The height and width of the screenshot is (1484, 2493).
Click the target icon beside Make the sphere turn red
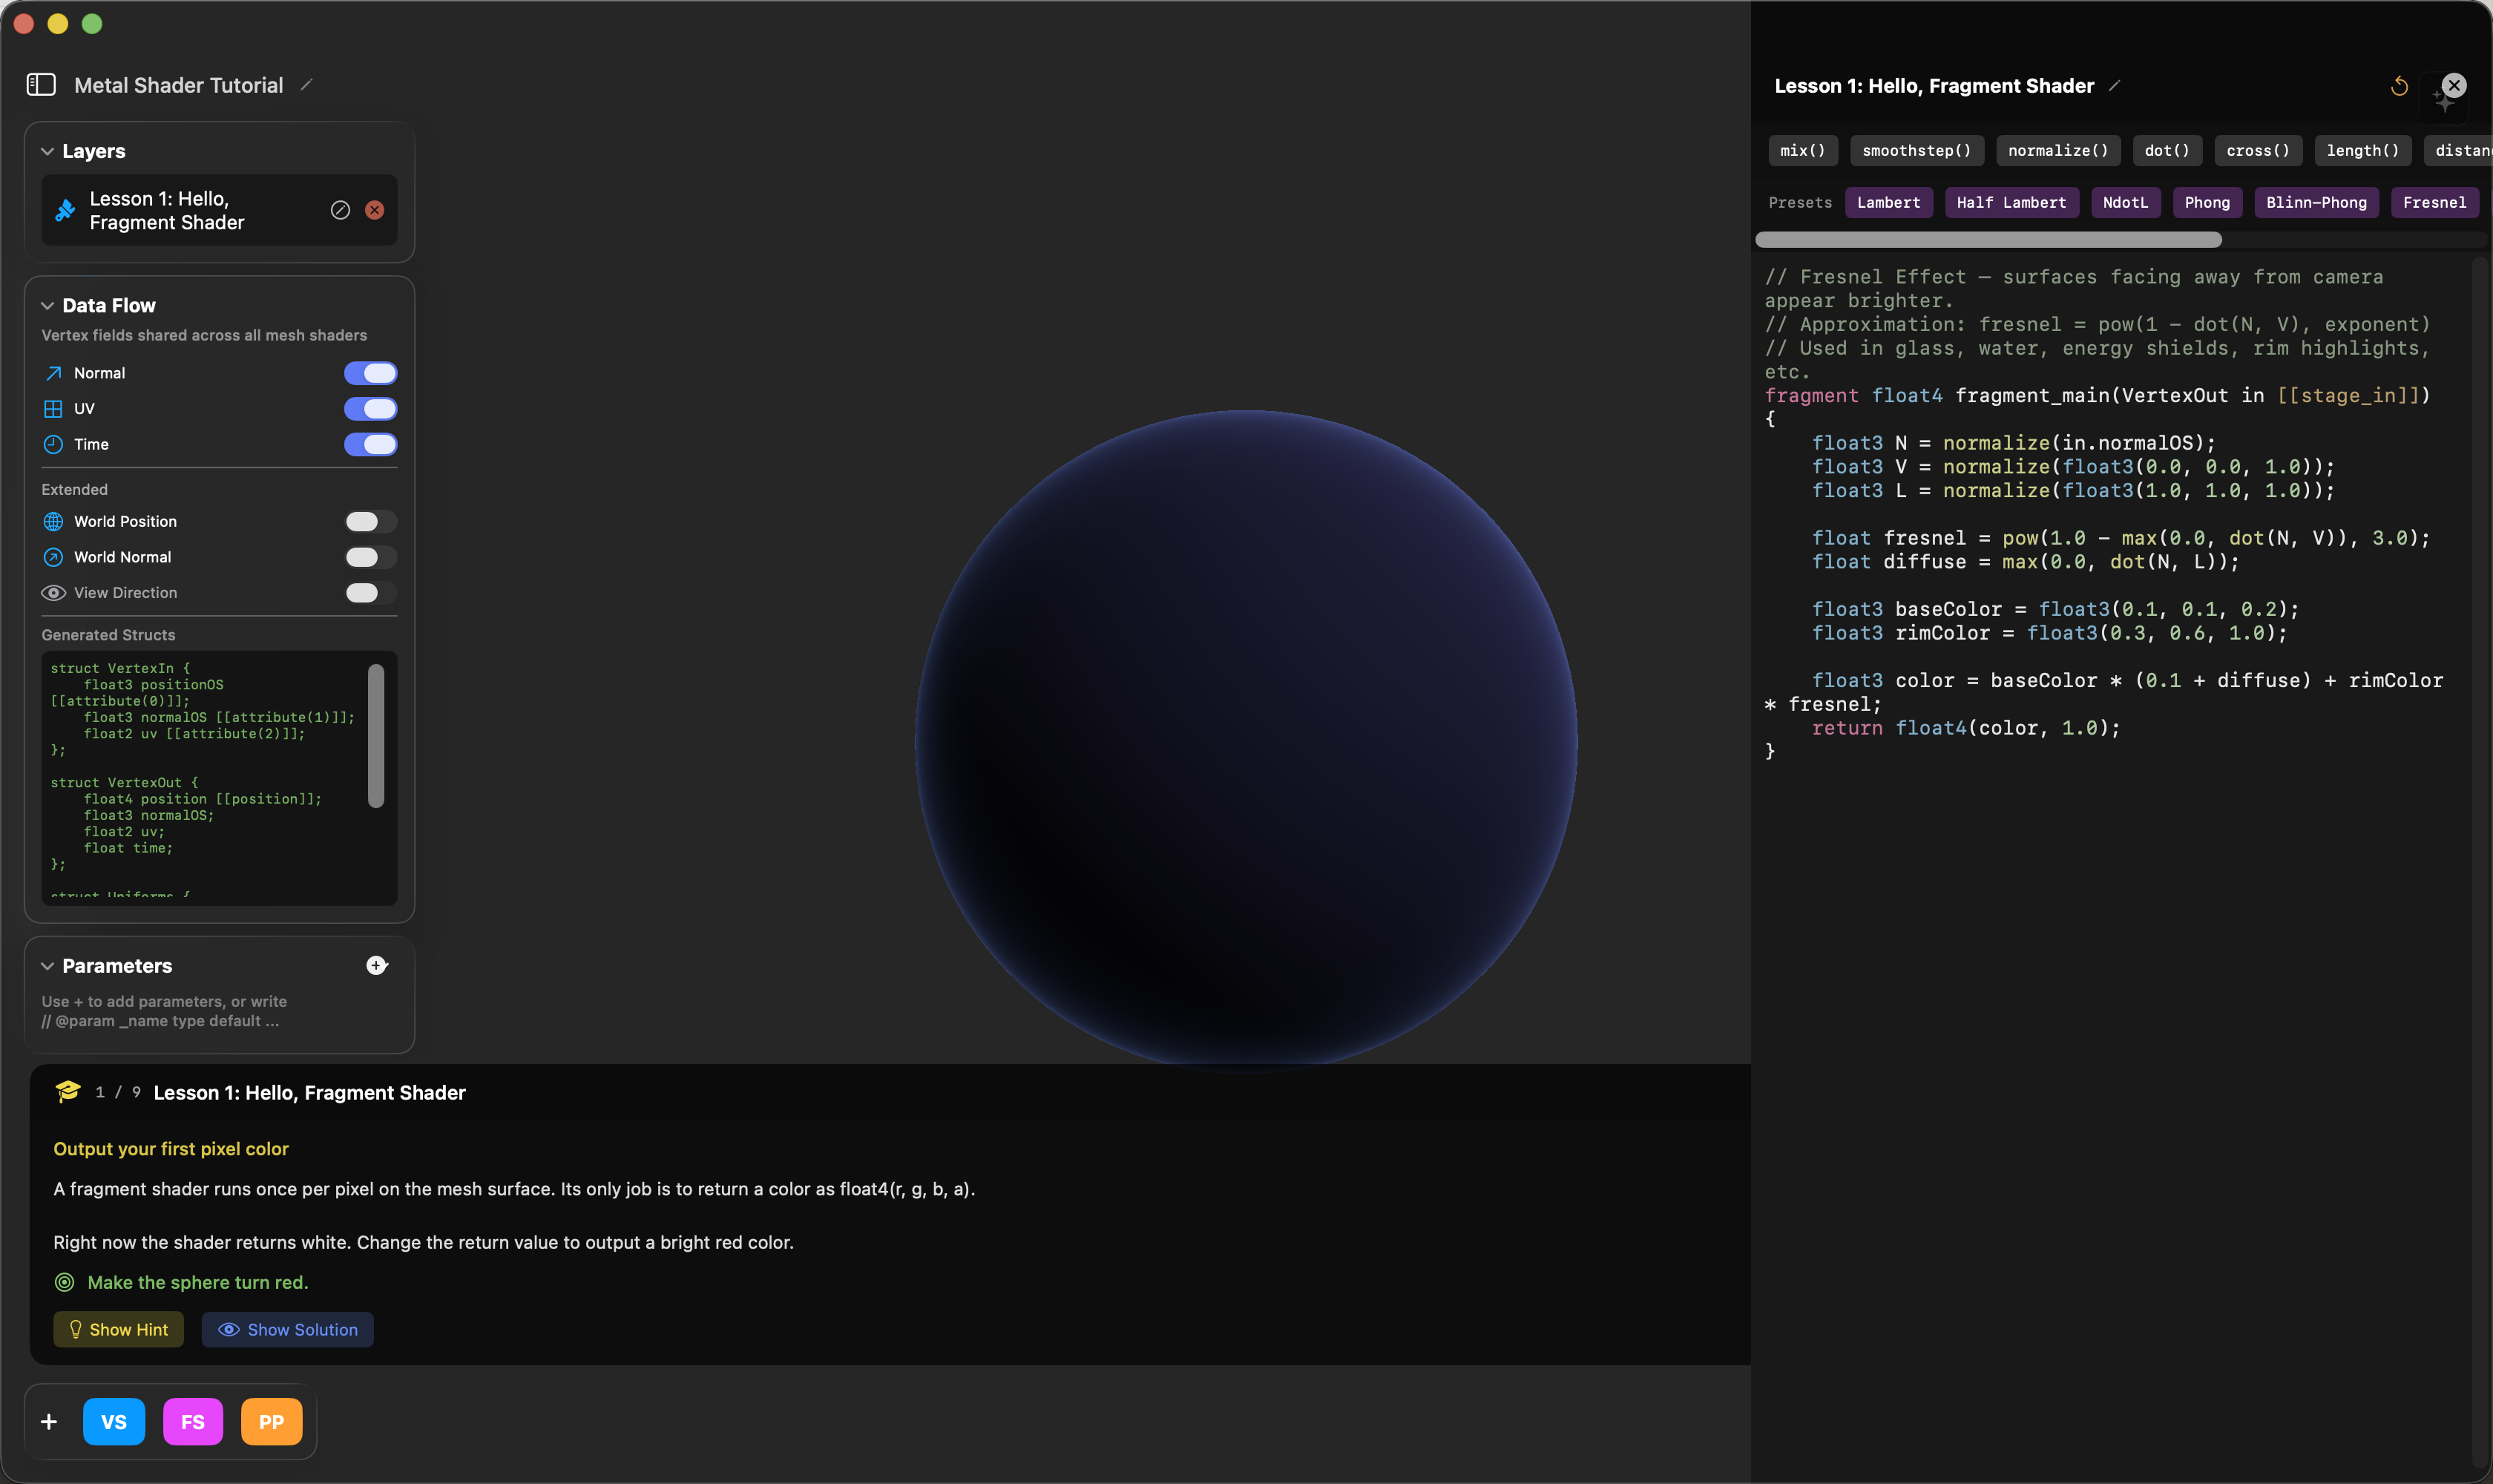click(x=65, y=1282)
